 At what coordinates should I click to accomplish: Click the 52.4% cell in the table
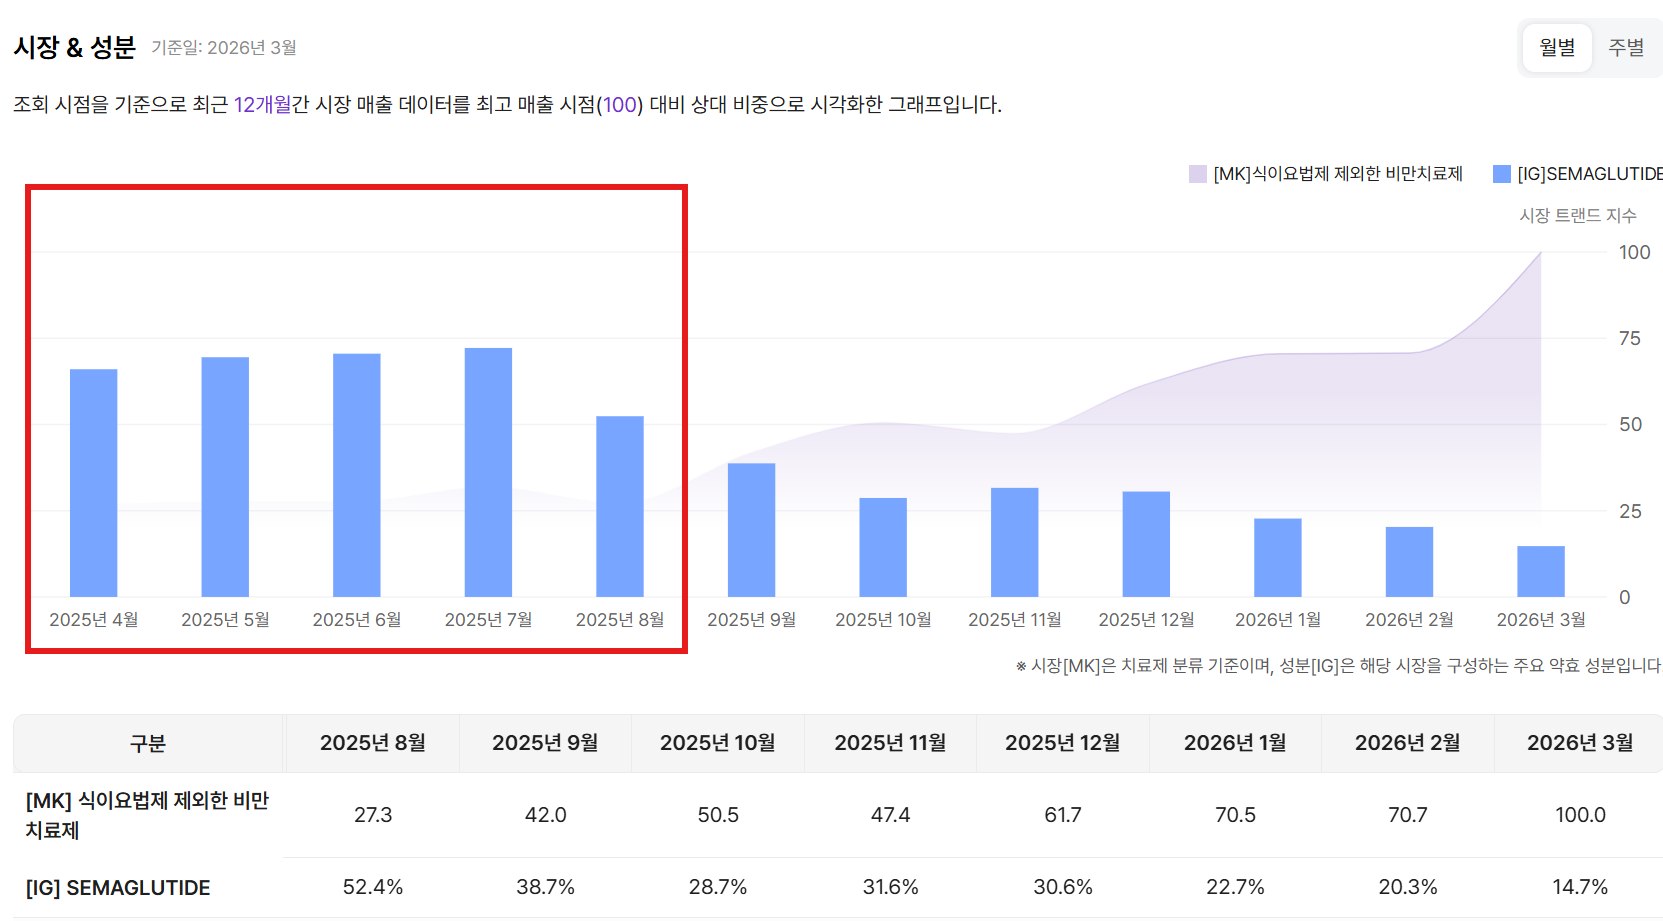(x=372, y=888)
